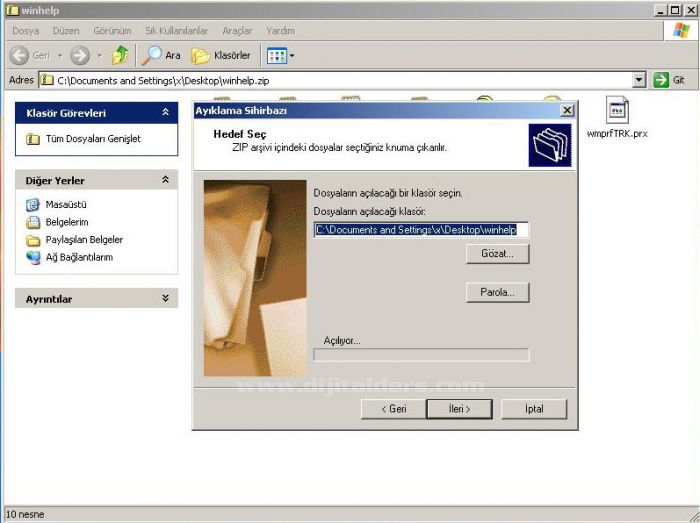Image resolution: width=700 pixels, height=523 pixels.
Task: Open the address bar dropdown arrow
Action: 639,80
